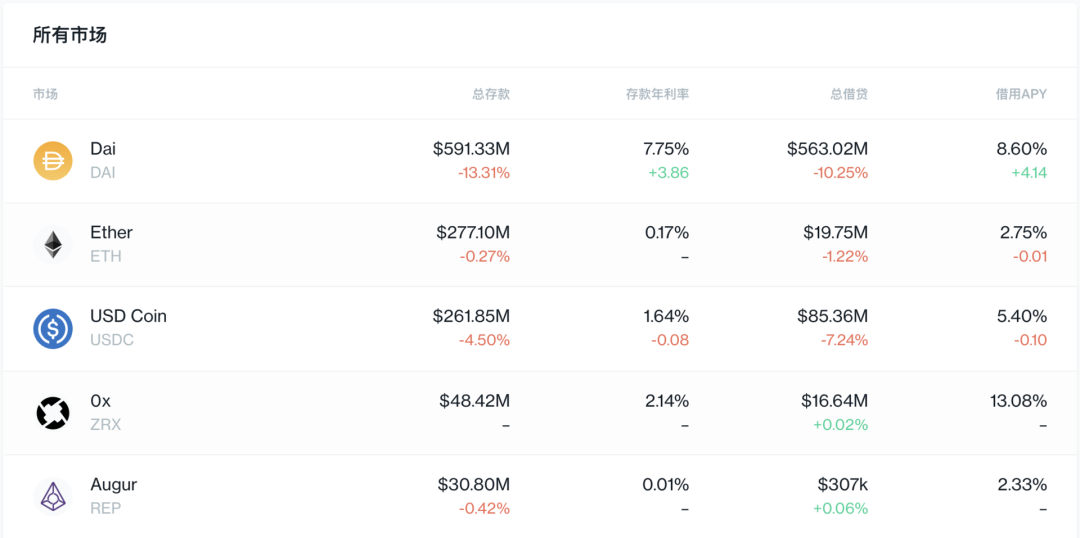Click the ZRX ticker label

coord(105,425)
